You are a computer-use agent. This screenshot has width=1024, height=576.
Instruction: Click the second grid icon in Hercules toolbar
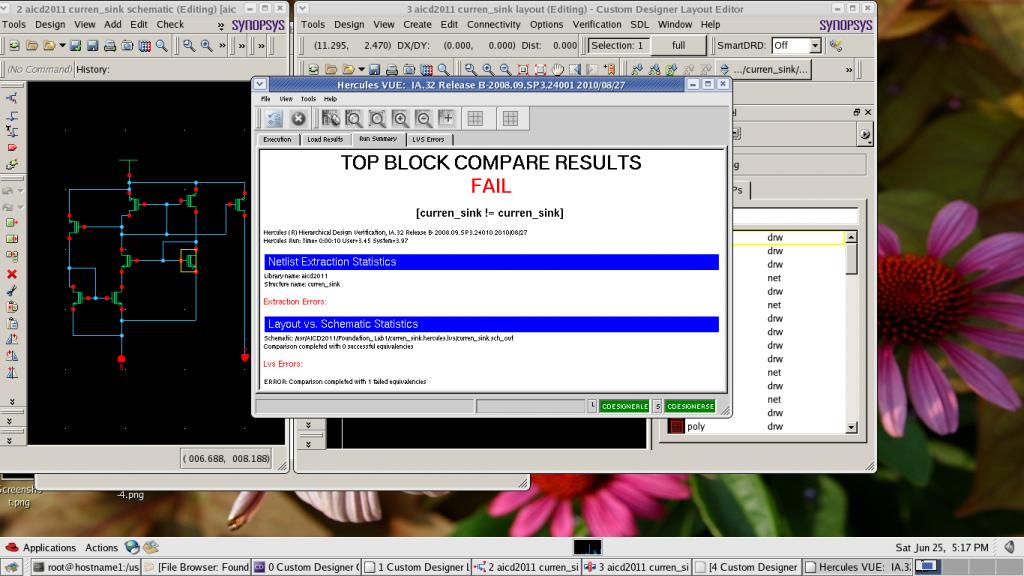(510, 118)
